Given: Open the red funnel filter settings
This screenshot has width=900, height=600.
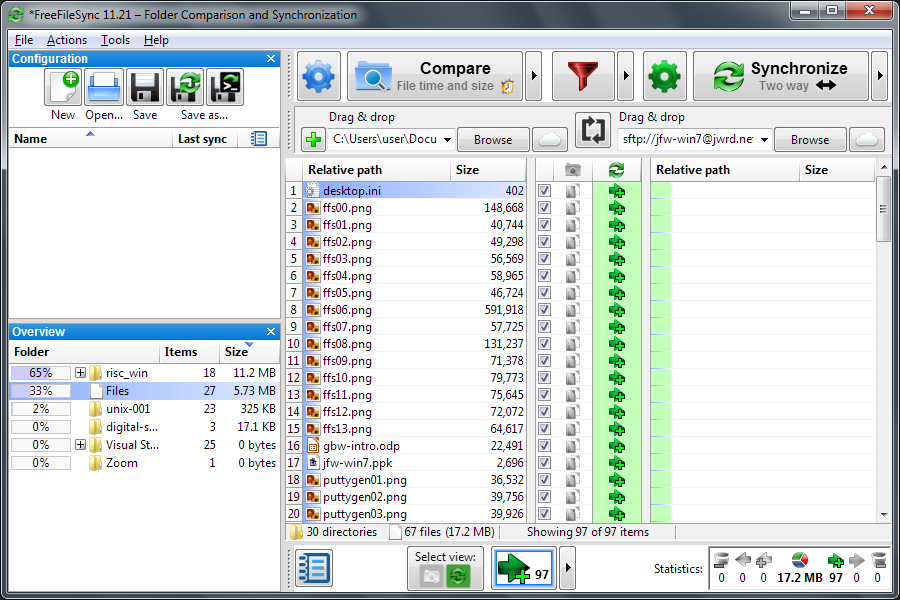Looking at the screenshot, I should tap(583, 76).
